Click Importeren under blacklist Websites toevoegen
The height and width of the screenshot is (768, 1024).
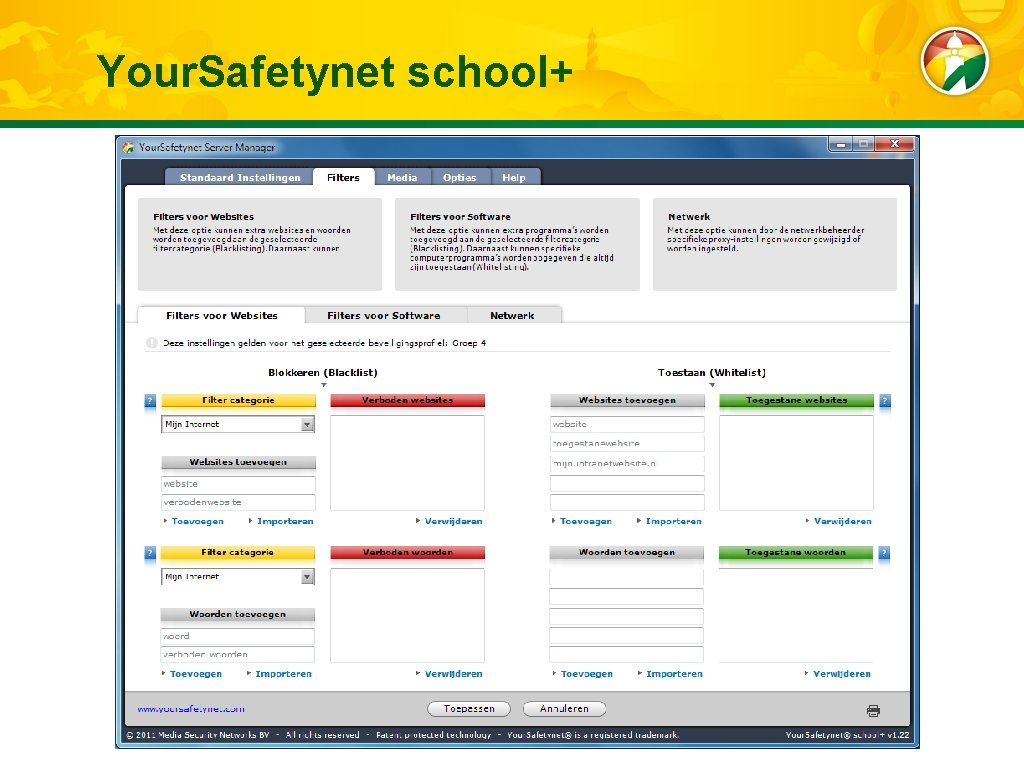(x=285, y=521)
